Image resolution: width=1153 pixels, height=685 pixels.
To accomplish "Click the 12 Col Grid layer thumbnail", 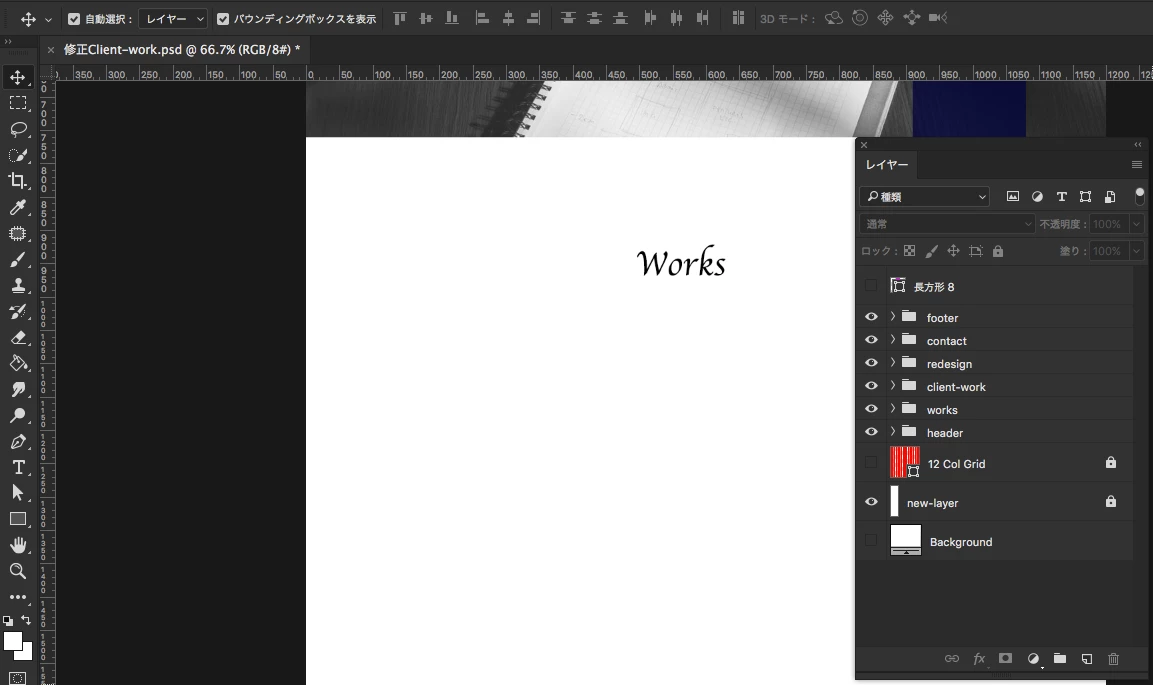I will pos(904,462).
